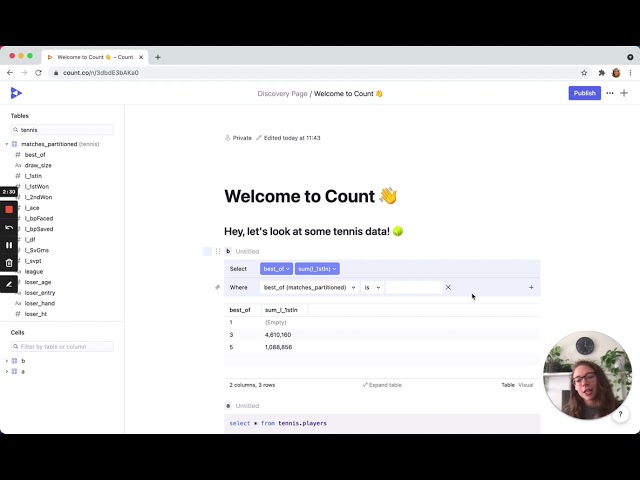Click the empty block handle left of cell b

tap(207, 251)
